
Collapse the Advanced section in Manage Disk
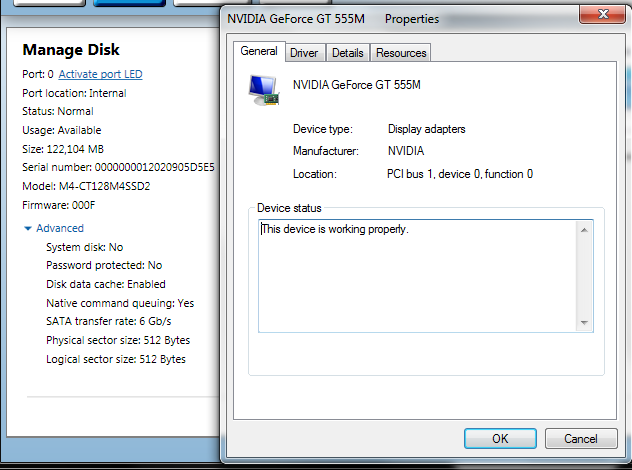point(28,229)
